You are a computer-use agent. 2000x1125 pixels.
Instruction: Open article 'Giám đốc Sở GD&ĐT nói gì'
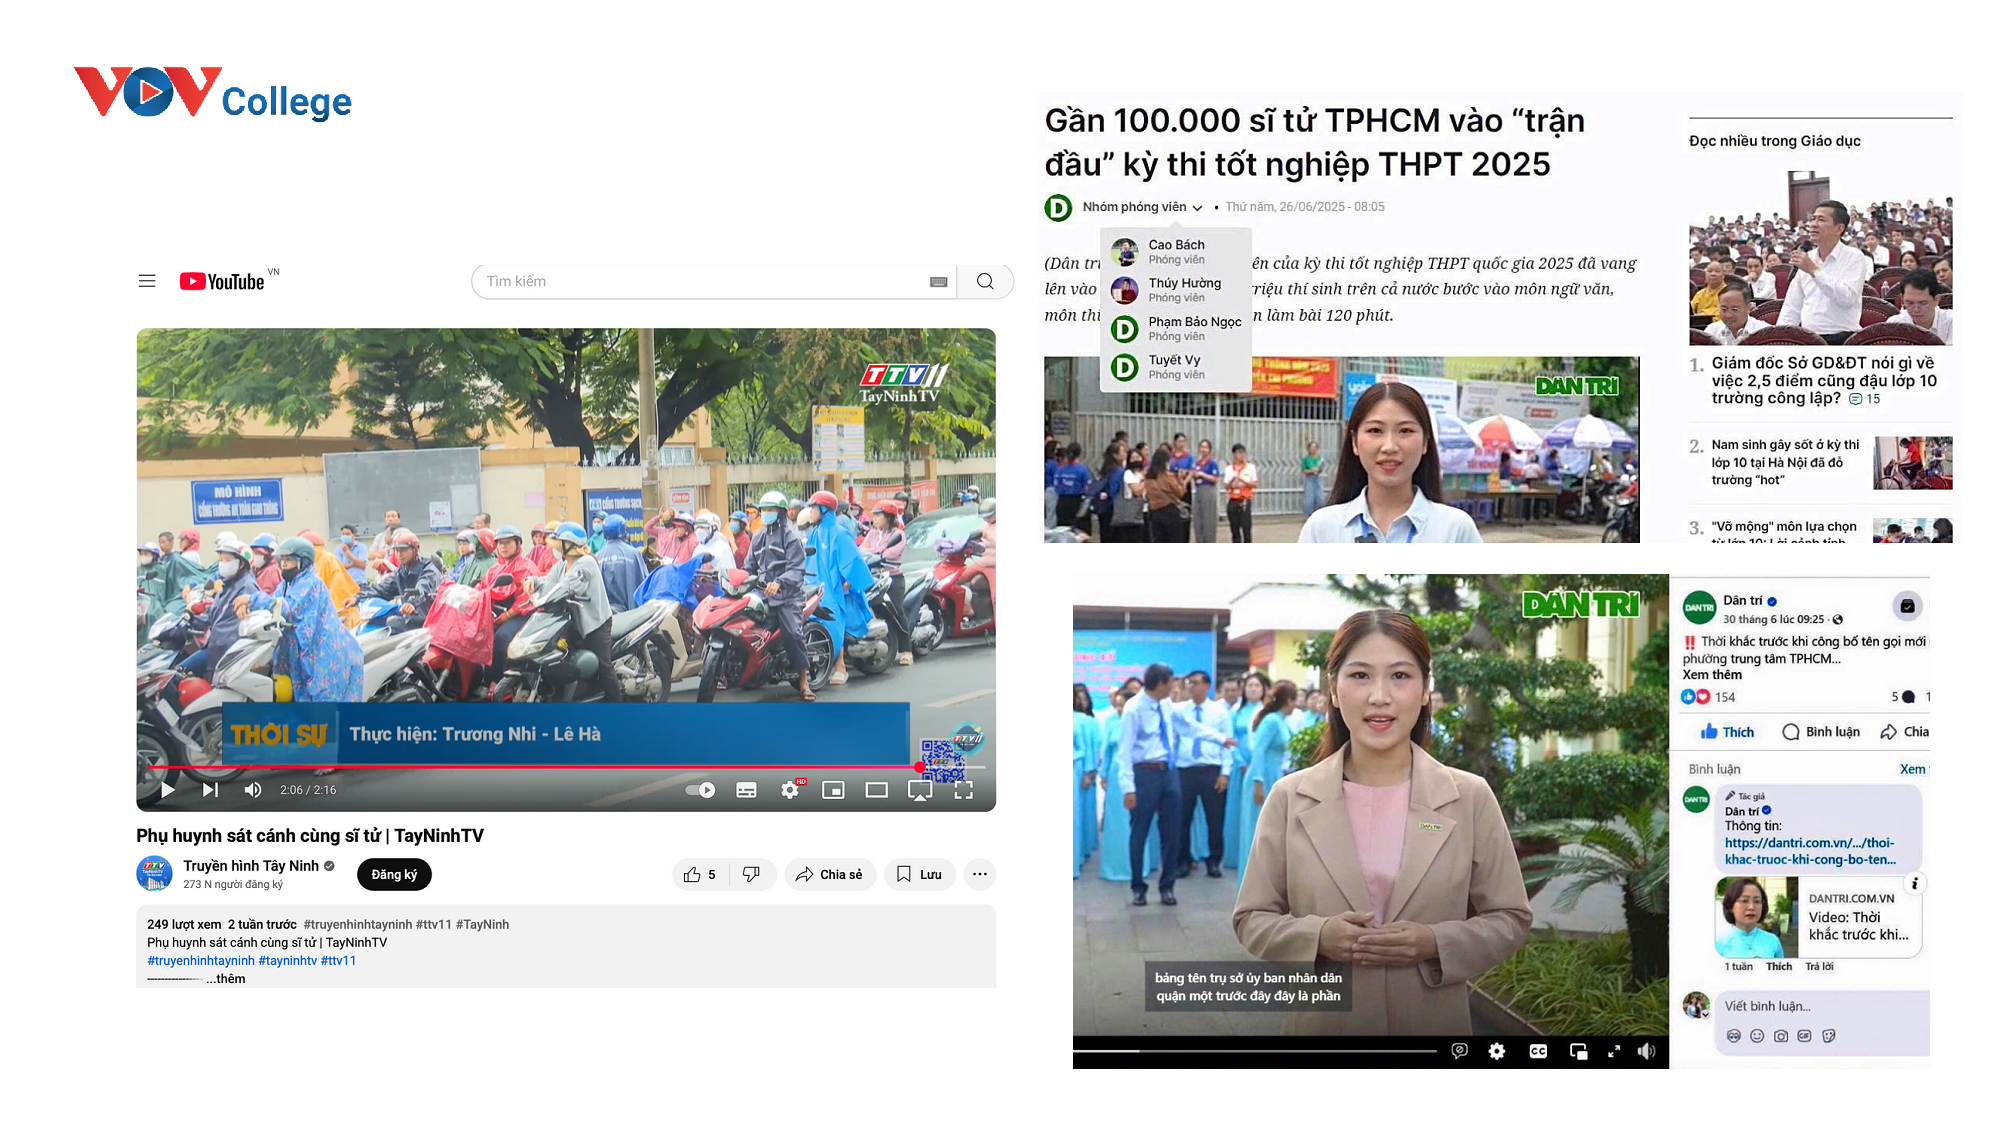point(1824,380)
